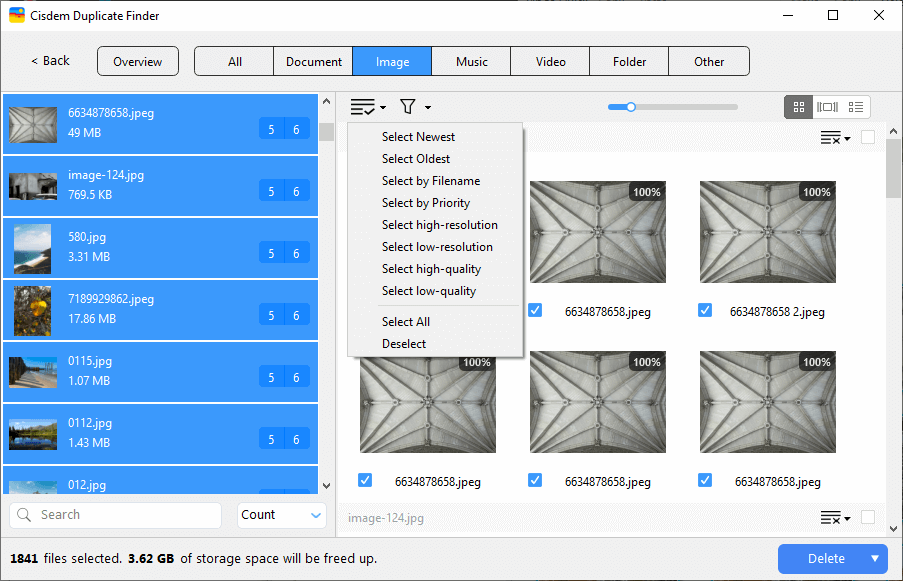This screenshot has width=903, height=581.
Task: Go back using the Back link
Action: (48, 60)
